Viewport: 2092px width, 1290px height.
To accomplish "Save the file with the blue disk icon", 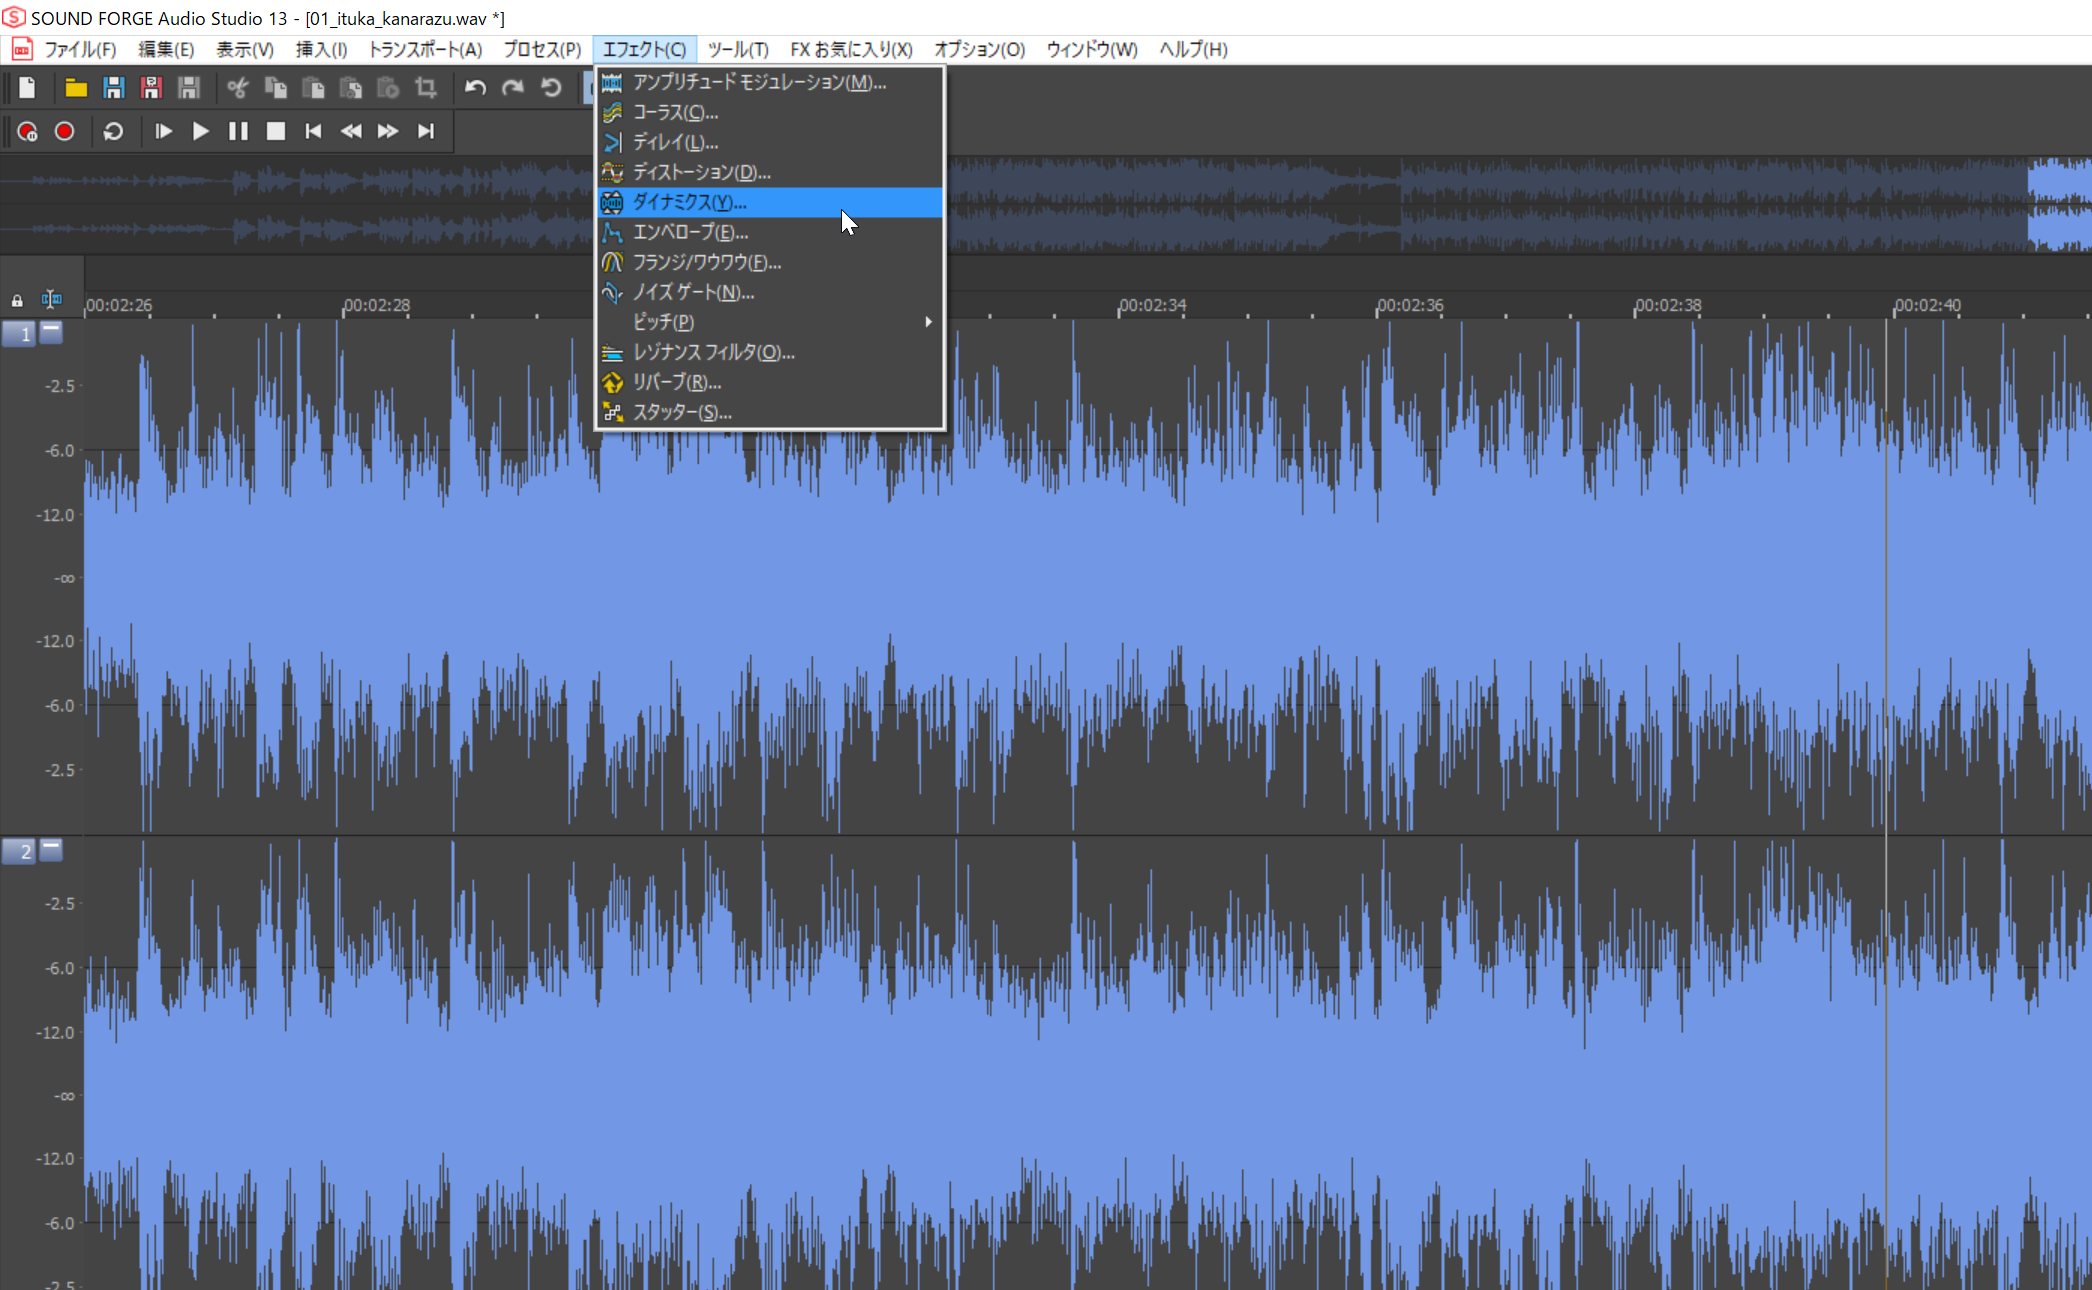I will [x=113, y=88].
